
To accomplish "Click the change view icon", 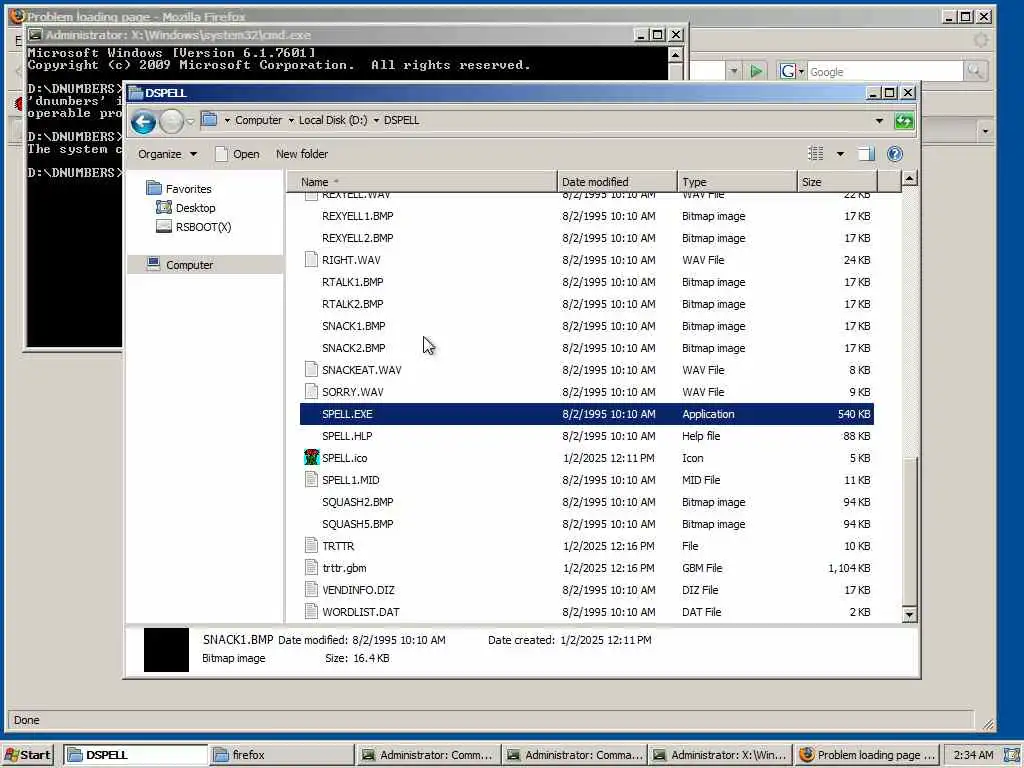I will [x=816, y=154].
